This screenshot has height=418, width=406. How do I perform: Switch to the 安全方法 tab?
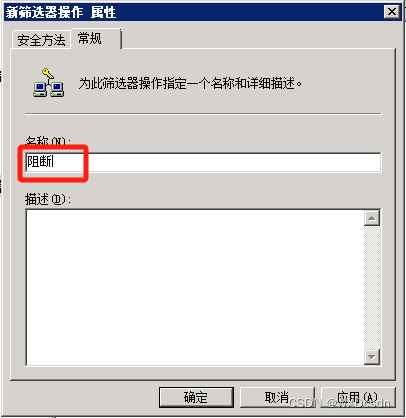click(x=41, y=40)
